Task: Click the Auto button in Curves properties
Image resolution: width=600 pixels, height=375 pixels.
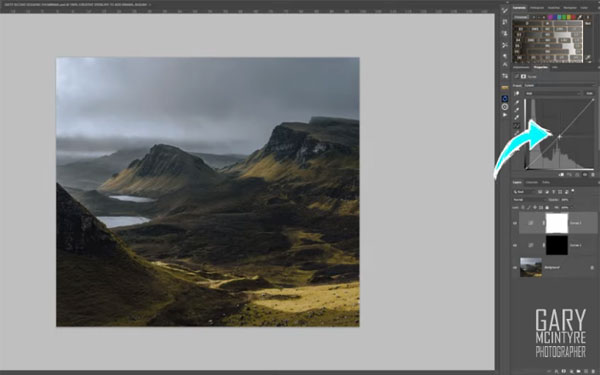Action: pyautogui.click(x=589, y=93)
